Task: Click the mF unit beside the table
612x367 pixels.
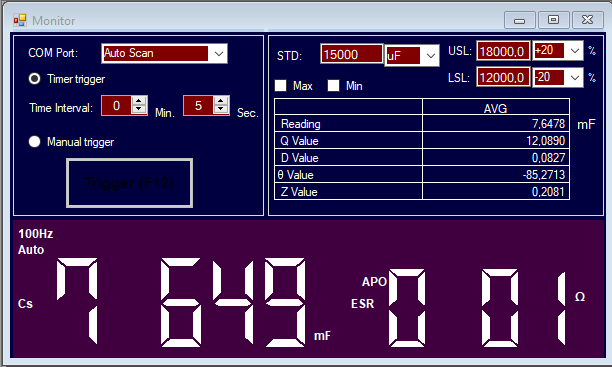Action: point(586,125)
